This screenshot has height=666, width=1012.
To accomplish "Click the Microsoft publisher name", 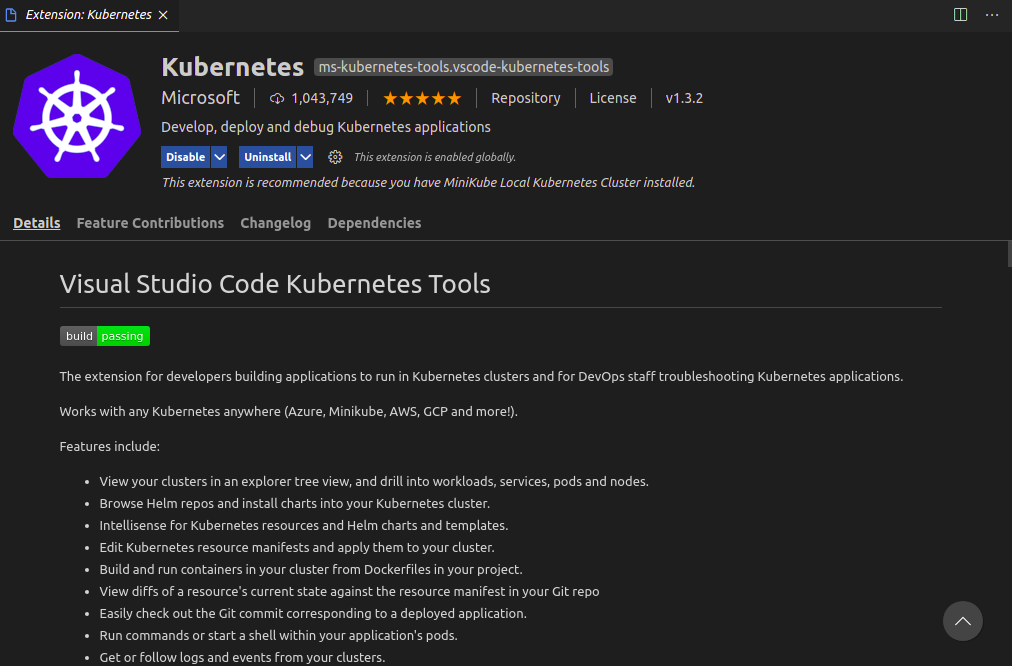I will point(200,98).
